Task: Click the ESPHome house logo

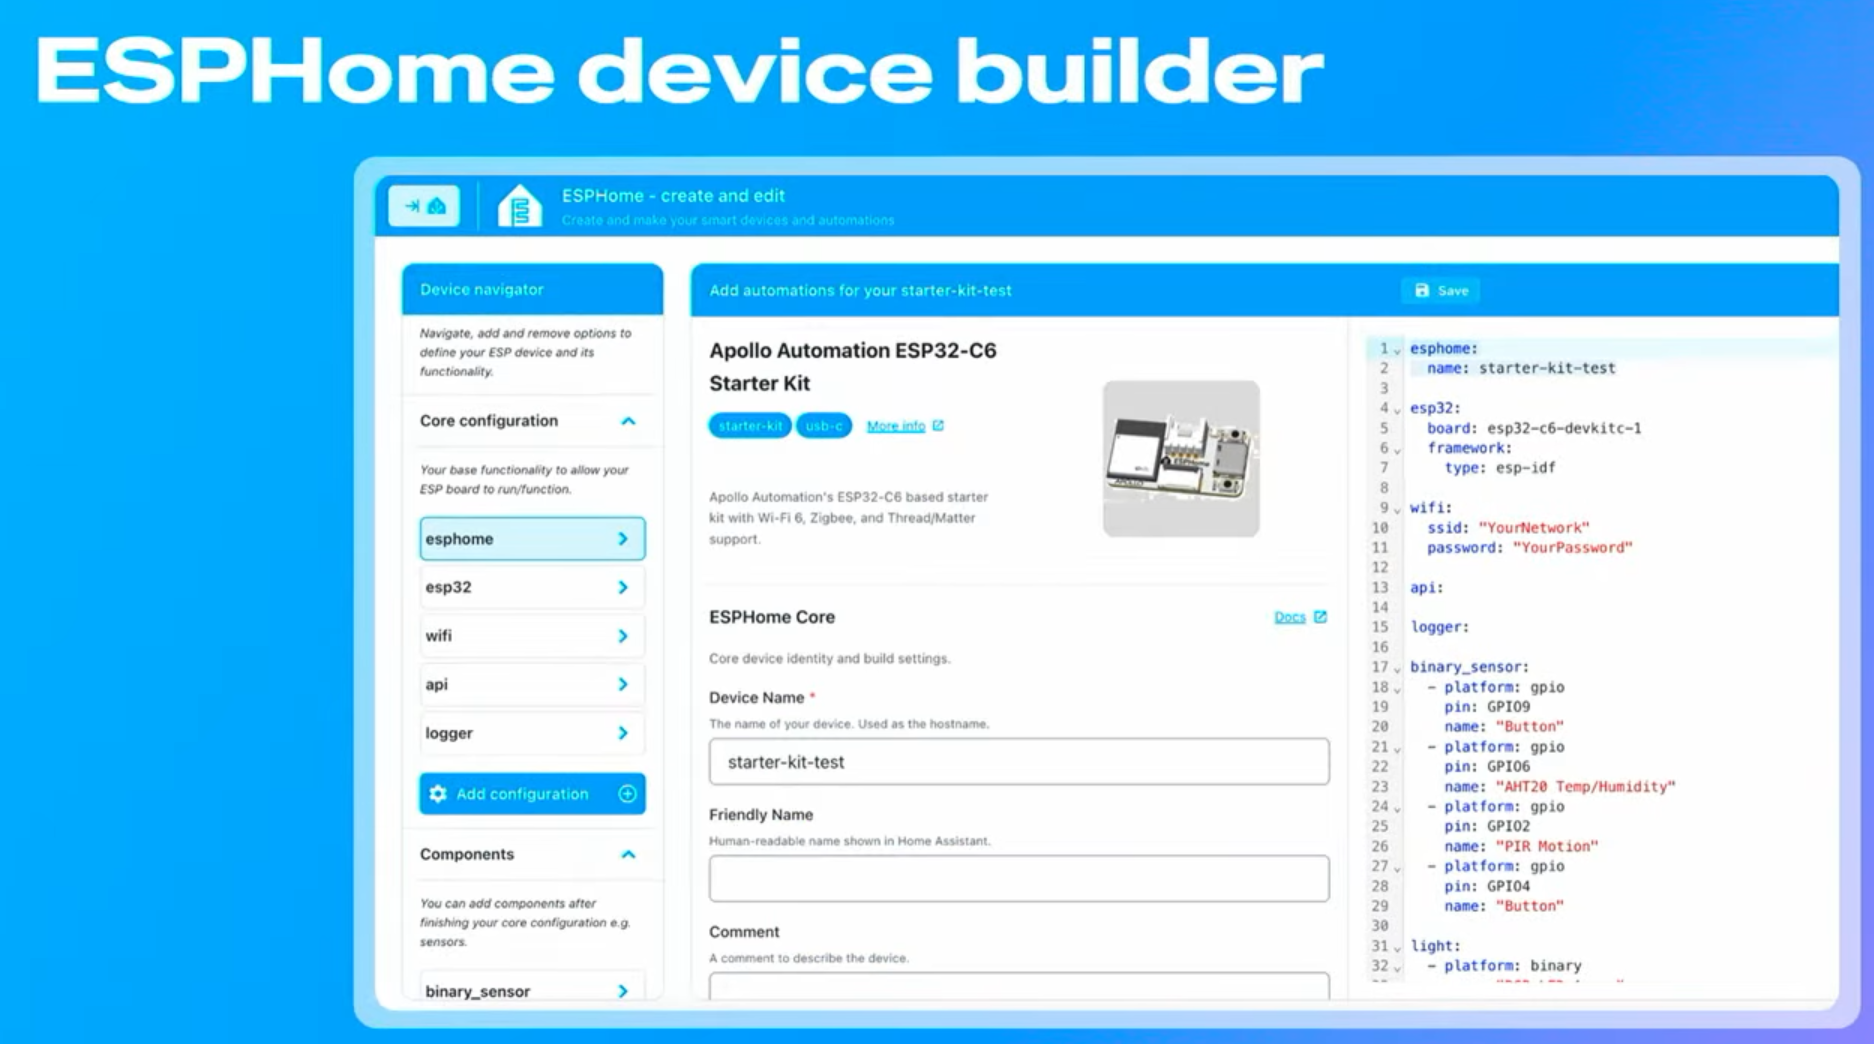Action: click(519, 206)
